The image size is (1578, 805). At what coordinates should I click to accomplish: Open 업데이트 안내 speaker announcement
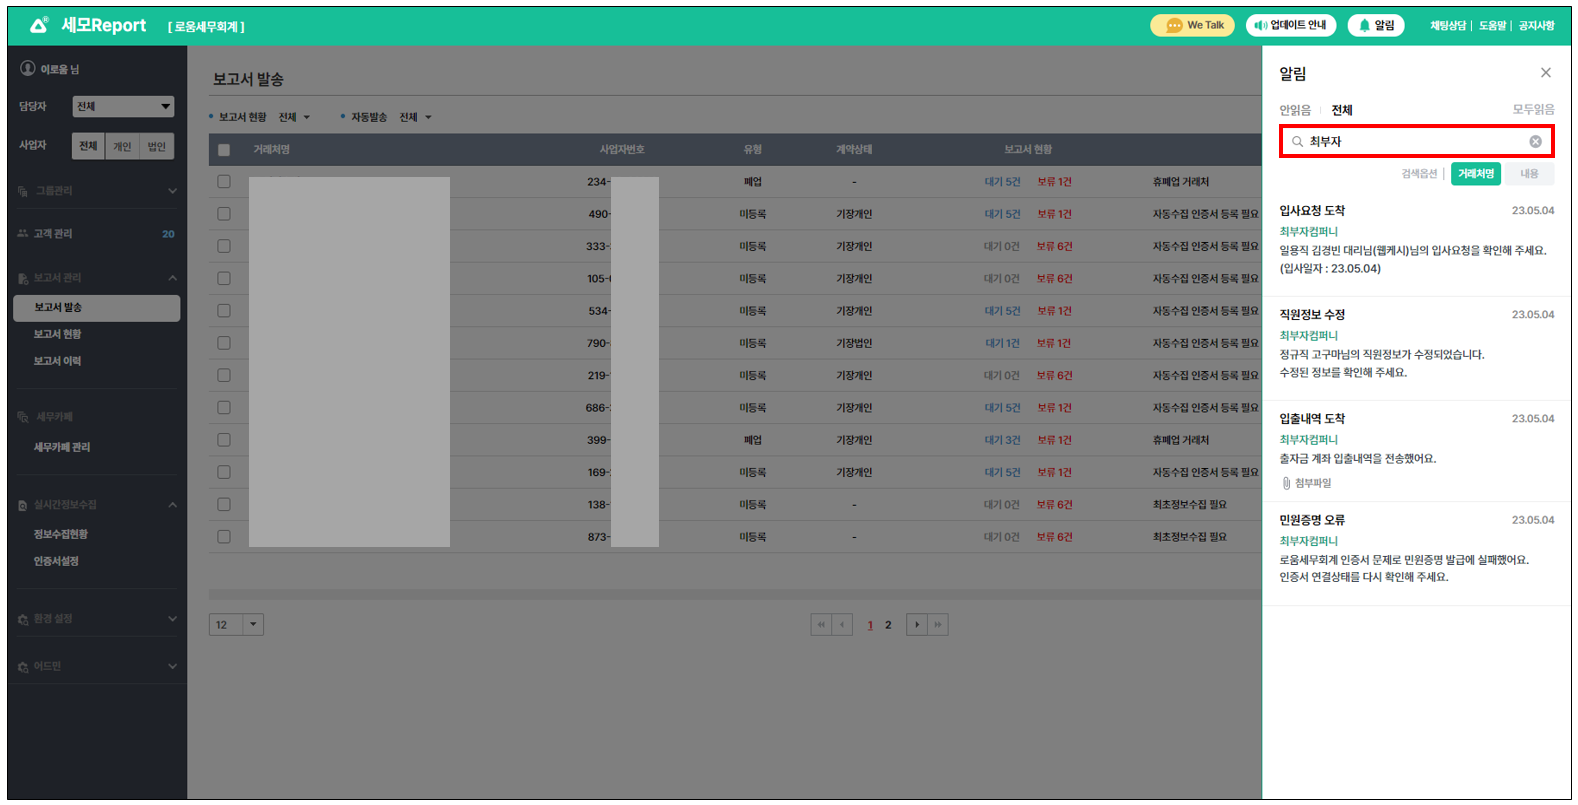click(1290, 26)
